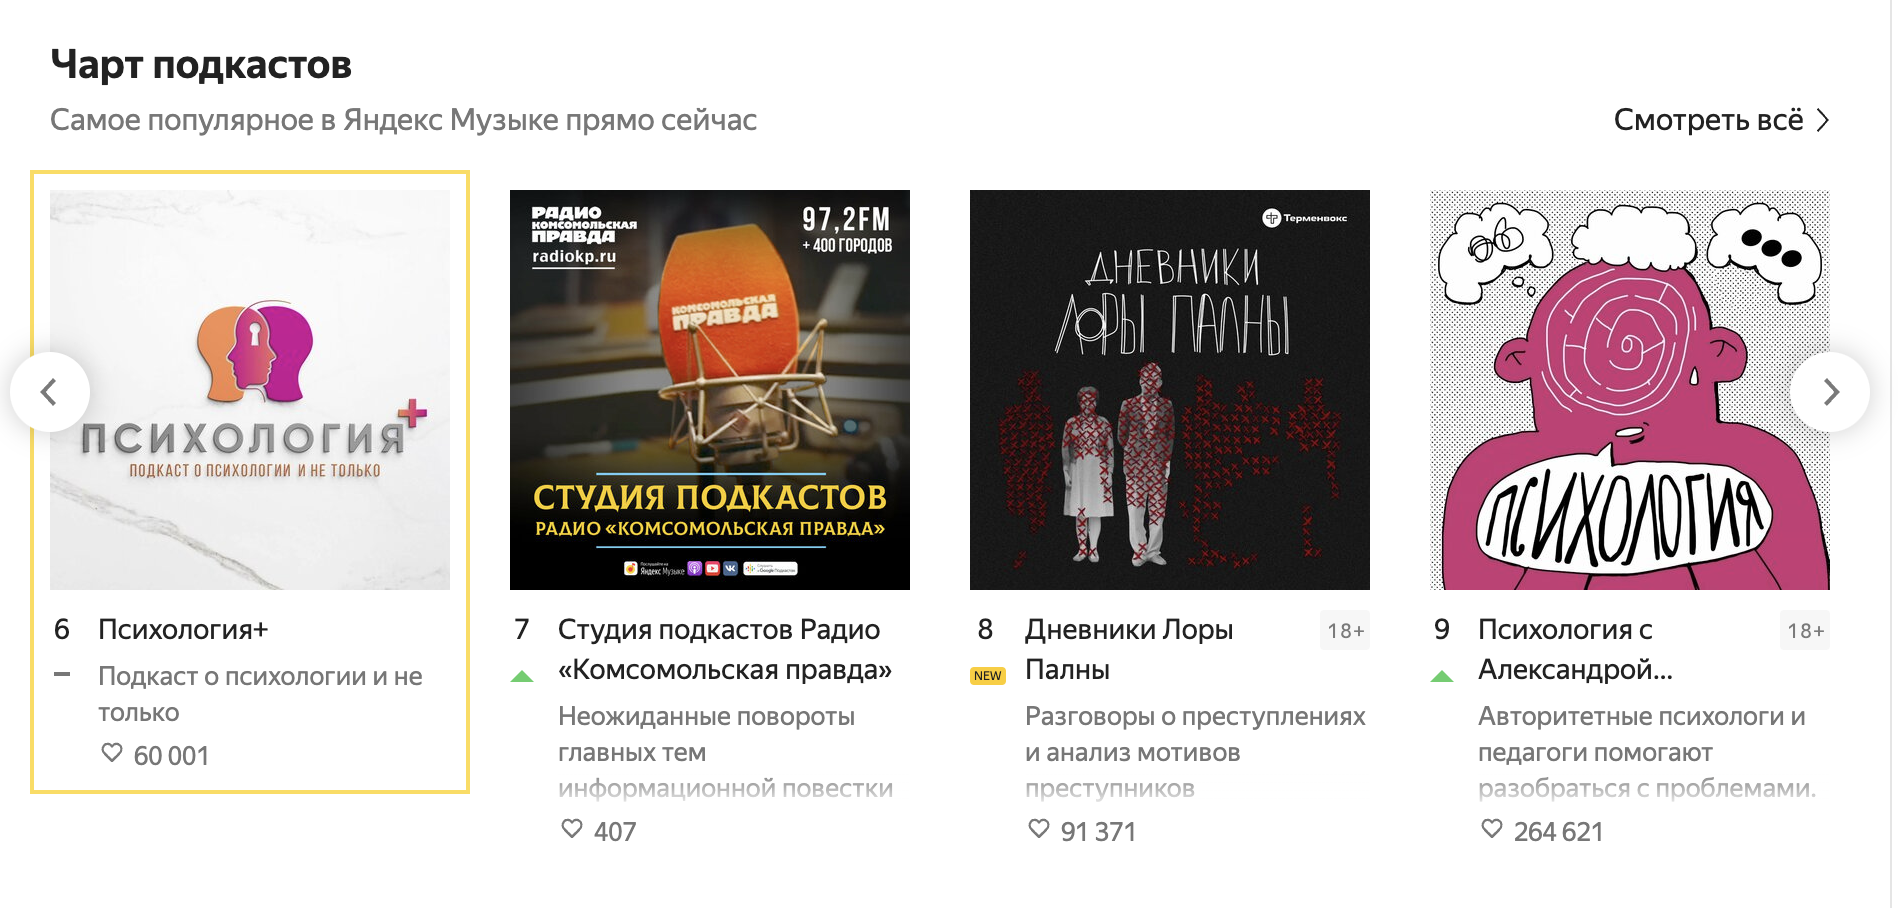Select Дневники Лоры Палны cover thumbnail
The height and width of the screenshot is (908, 1898).
tap(1170, 390)
